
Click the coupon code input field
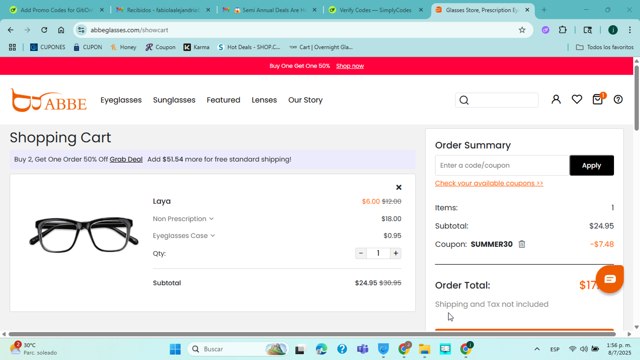(502, 165)
